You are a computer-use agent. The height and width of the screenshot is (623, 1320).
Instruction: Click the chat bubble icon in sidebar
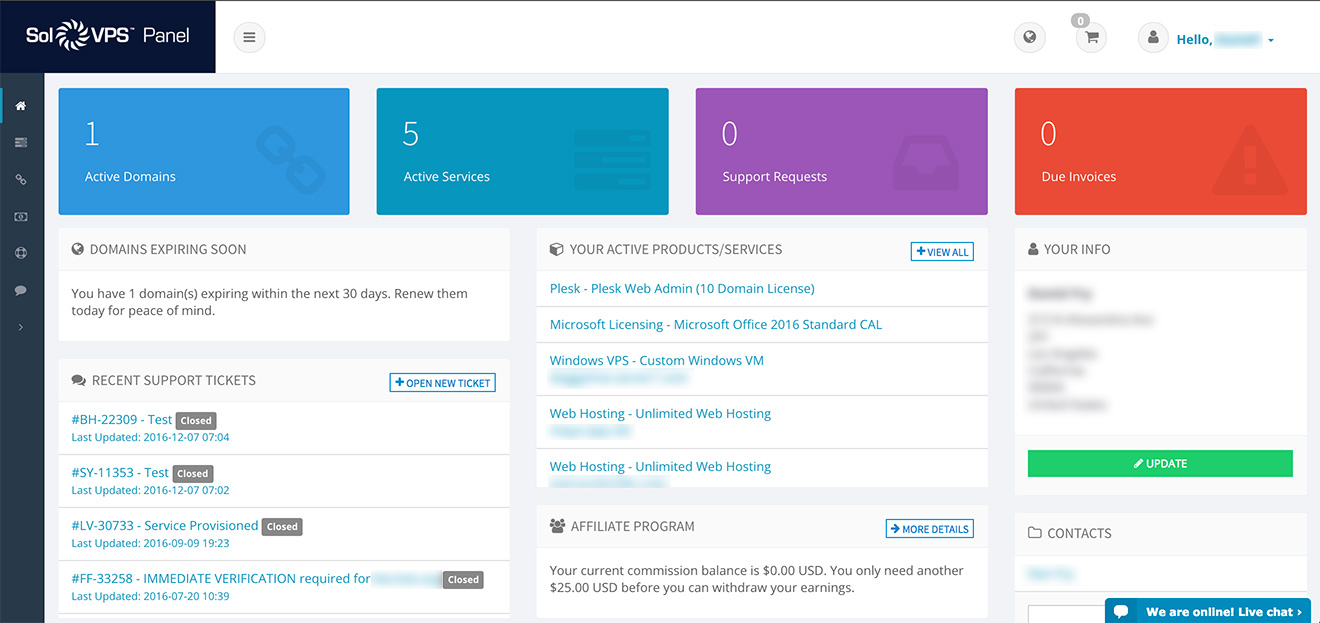tap(21, 290)
